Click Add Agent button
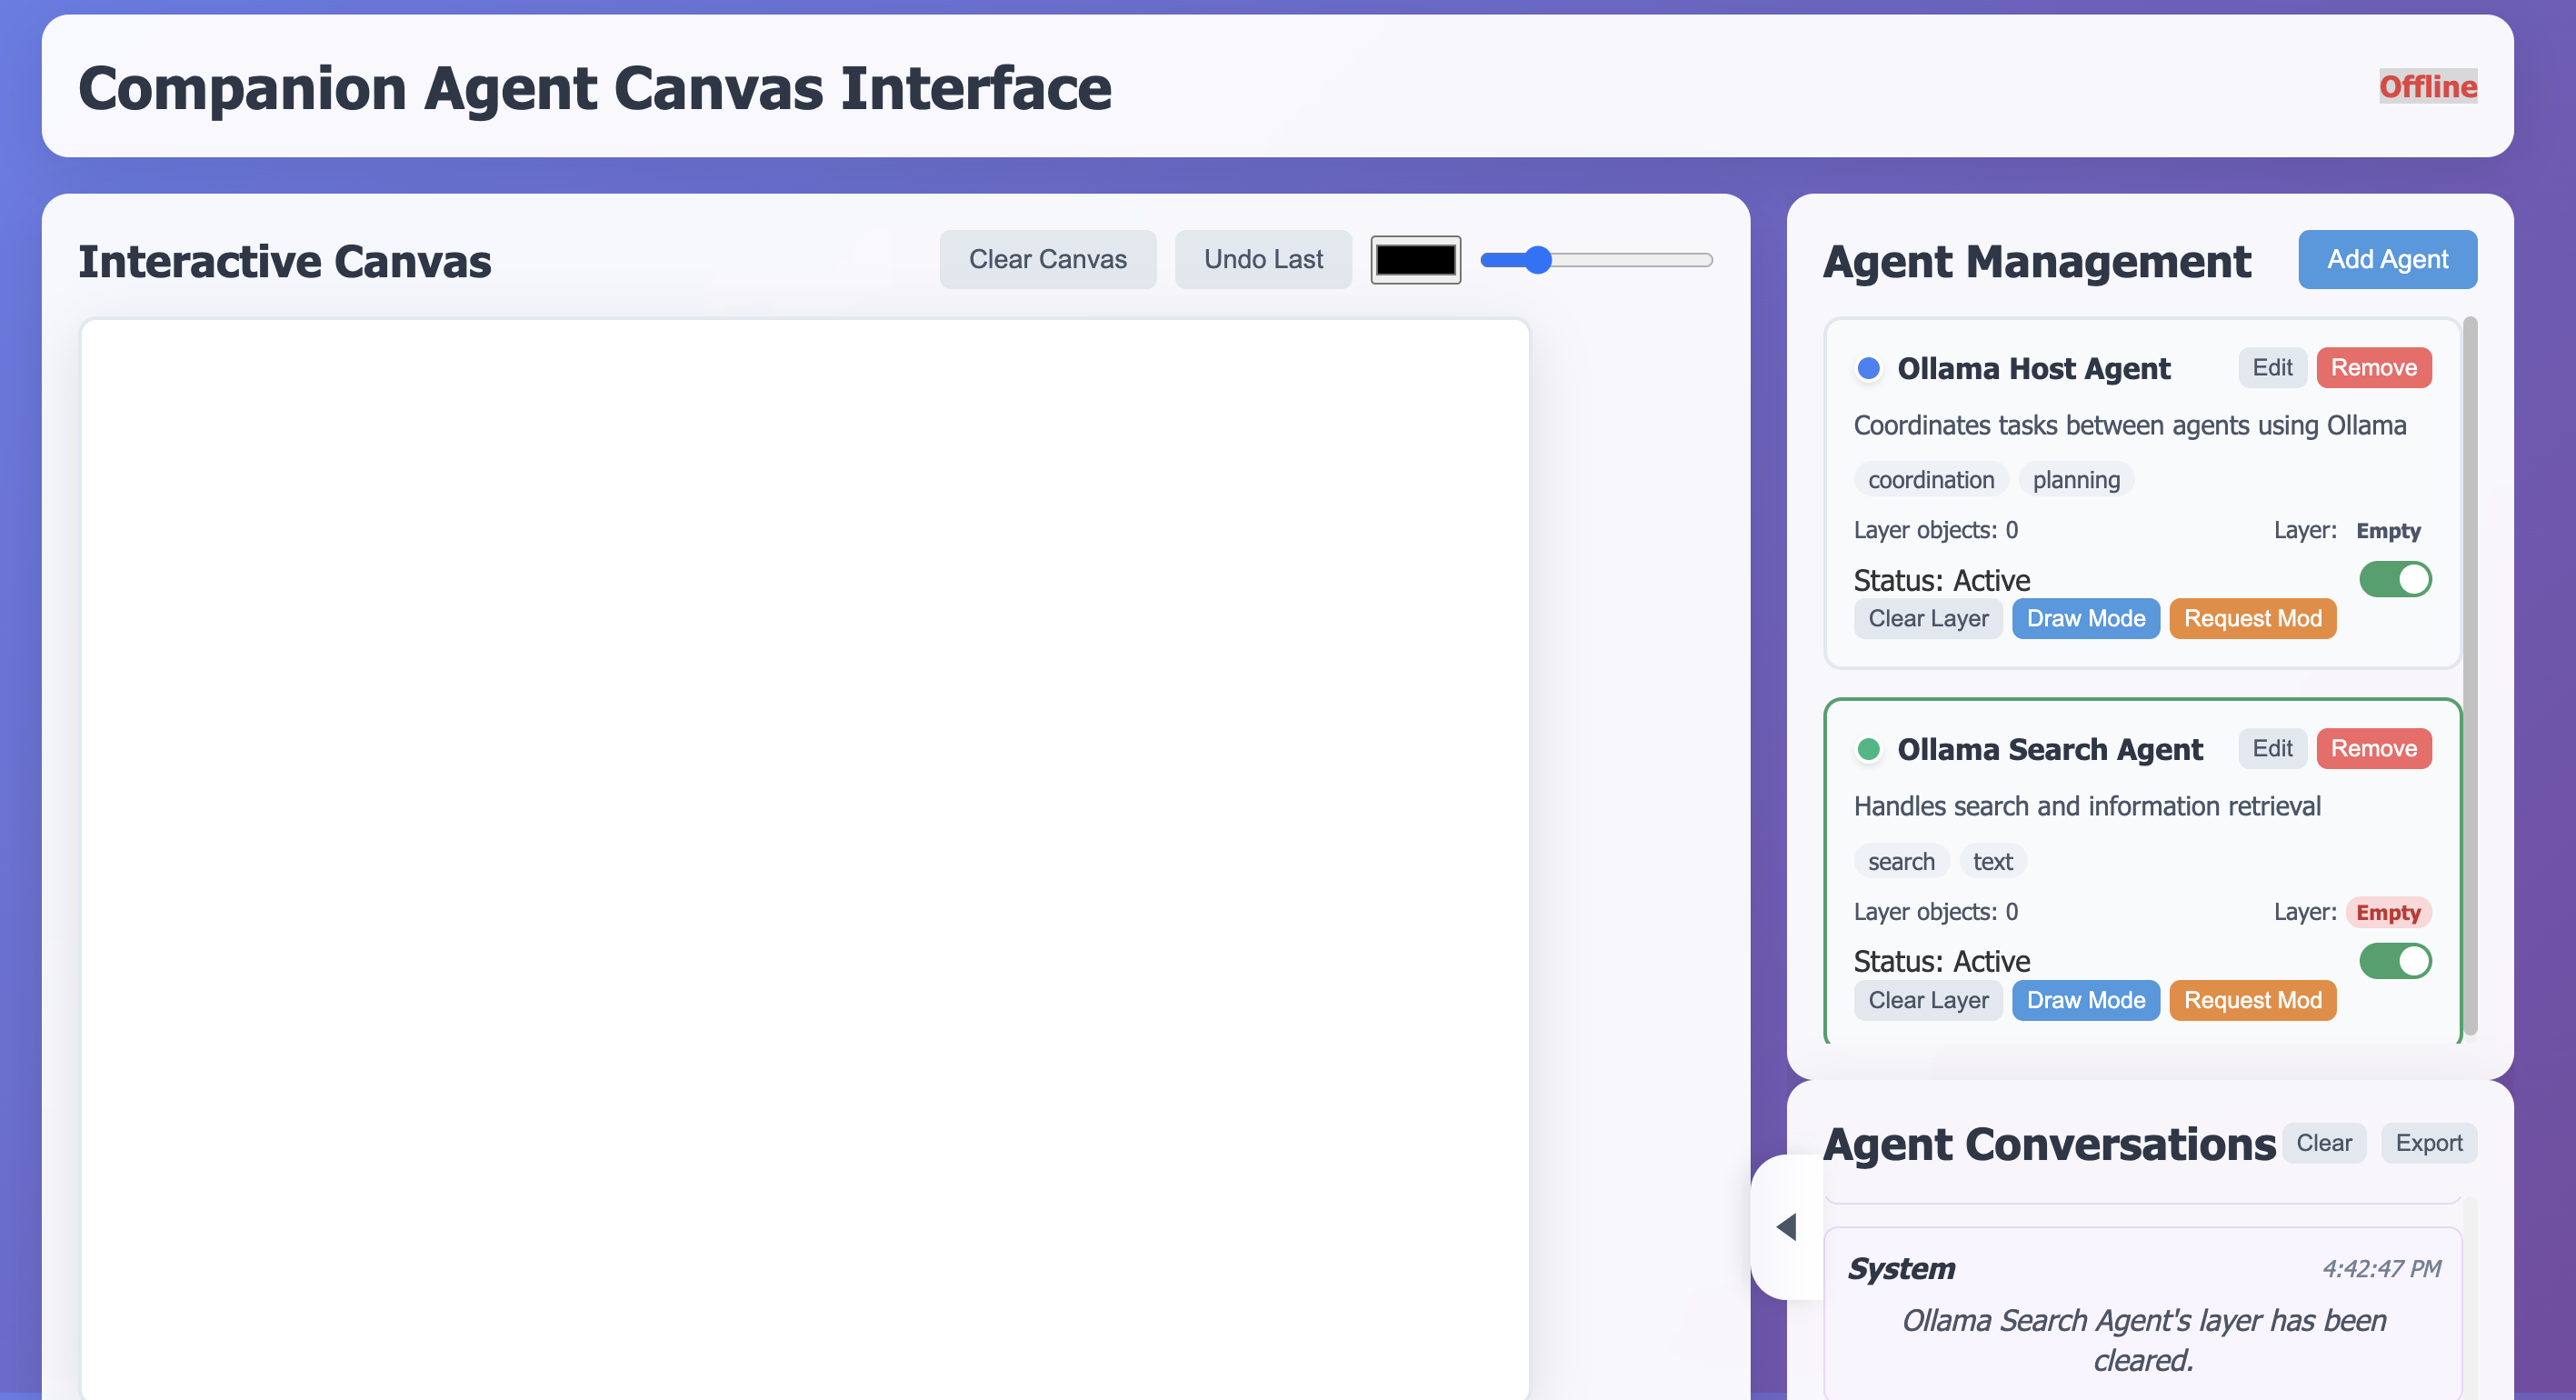The width and height of the screenshot is (2576, 1400). (2386, 260)
